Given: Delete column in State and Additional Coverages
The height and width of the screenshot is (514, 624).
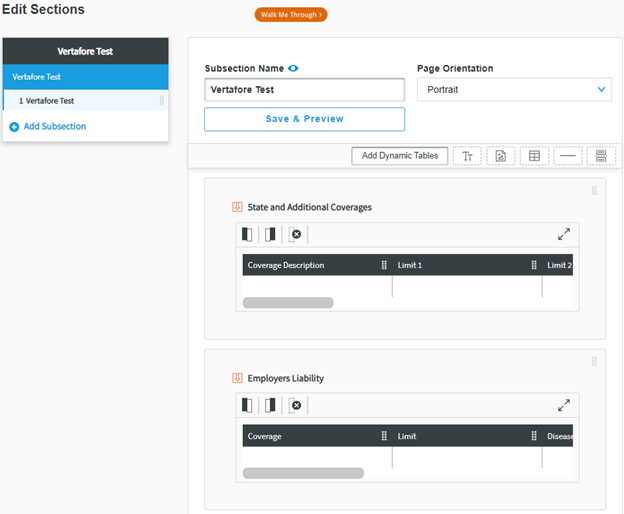Looking at the screenshot, I should 295,234.
